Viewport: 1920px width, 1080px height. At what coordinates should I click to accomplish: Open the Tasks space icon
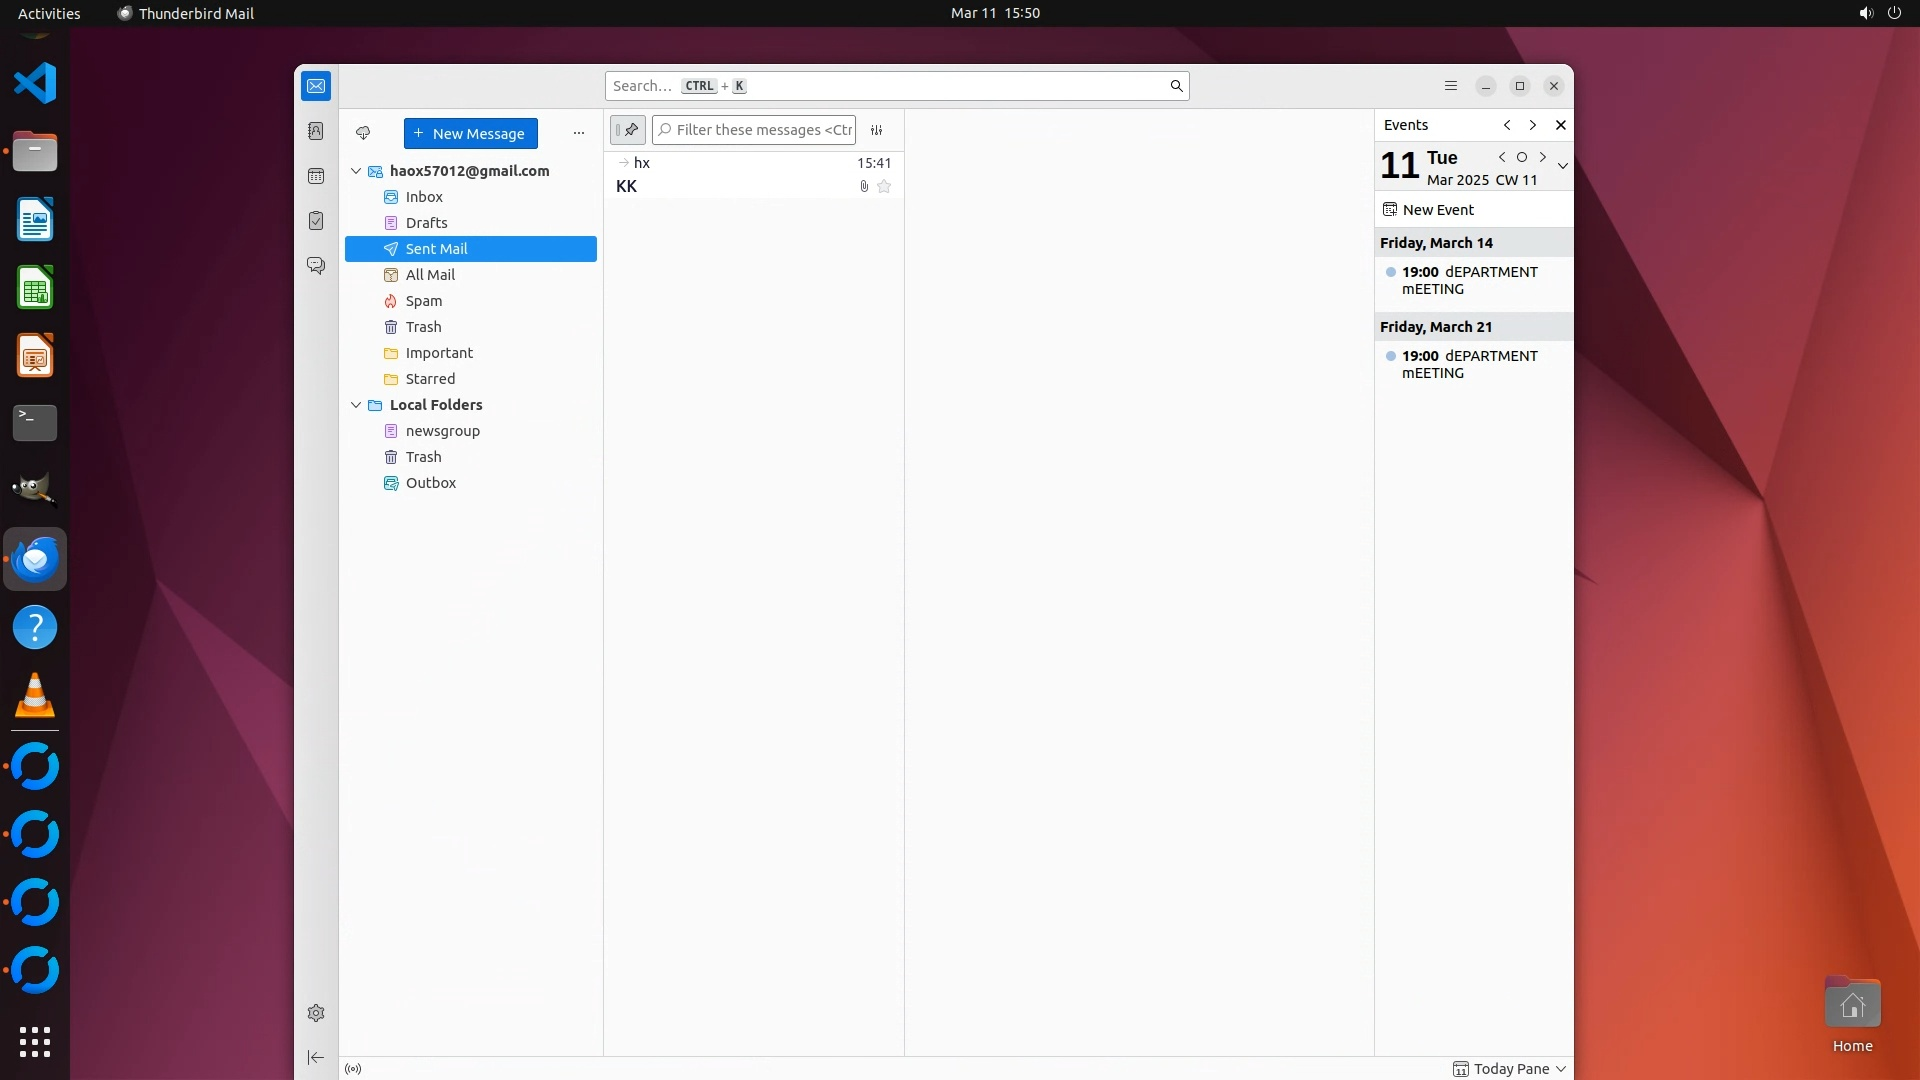[316, 221]
